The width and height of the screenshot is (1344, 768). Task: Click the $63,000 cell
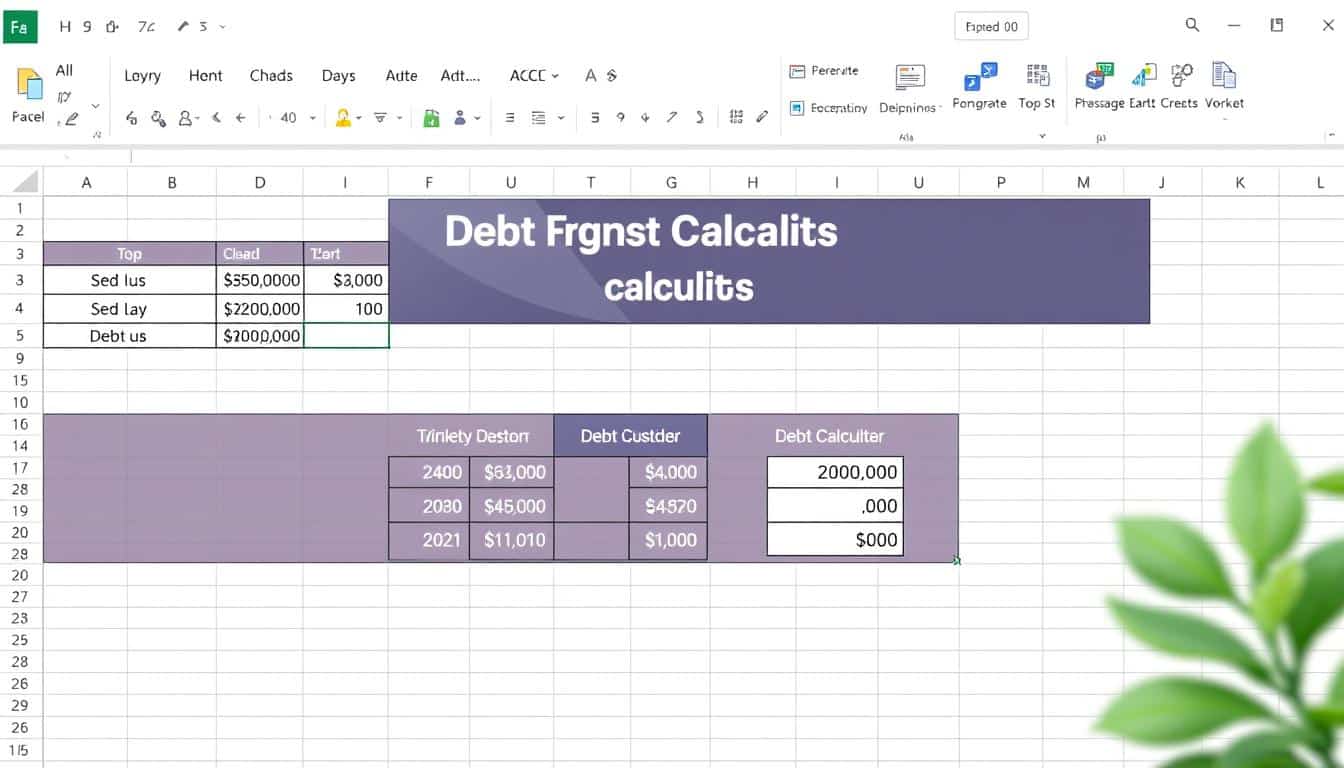[511, 472]
